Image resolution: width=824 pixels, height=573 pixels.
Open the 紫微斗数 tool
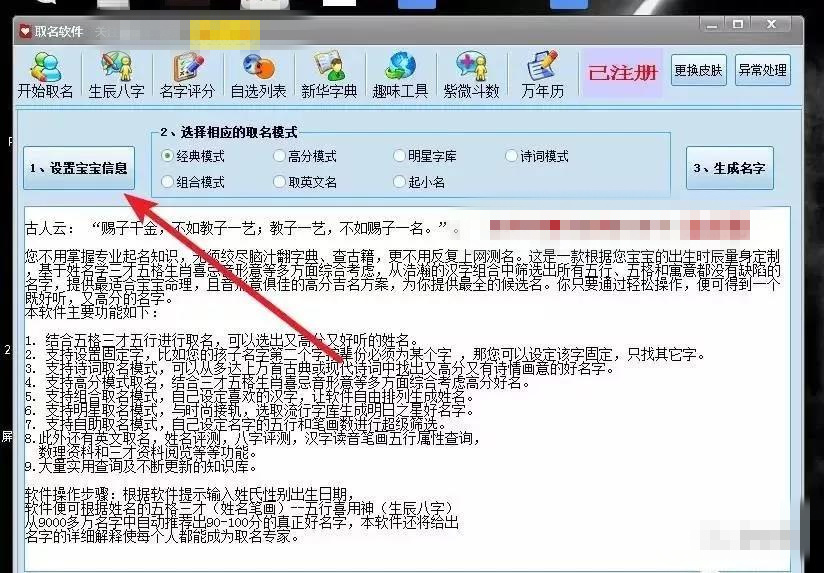471,75
